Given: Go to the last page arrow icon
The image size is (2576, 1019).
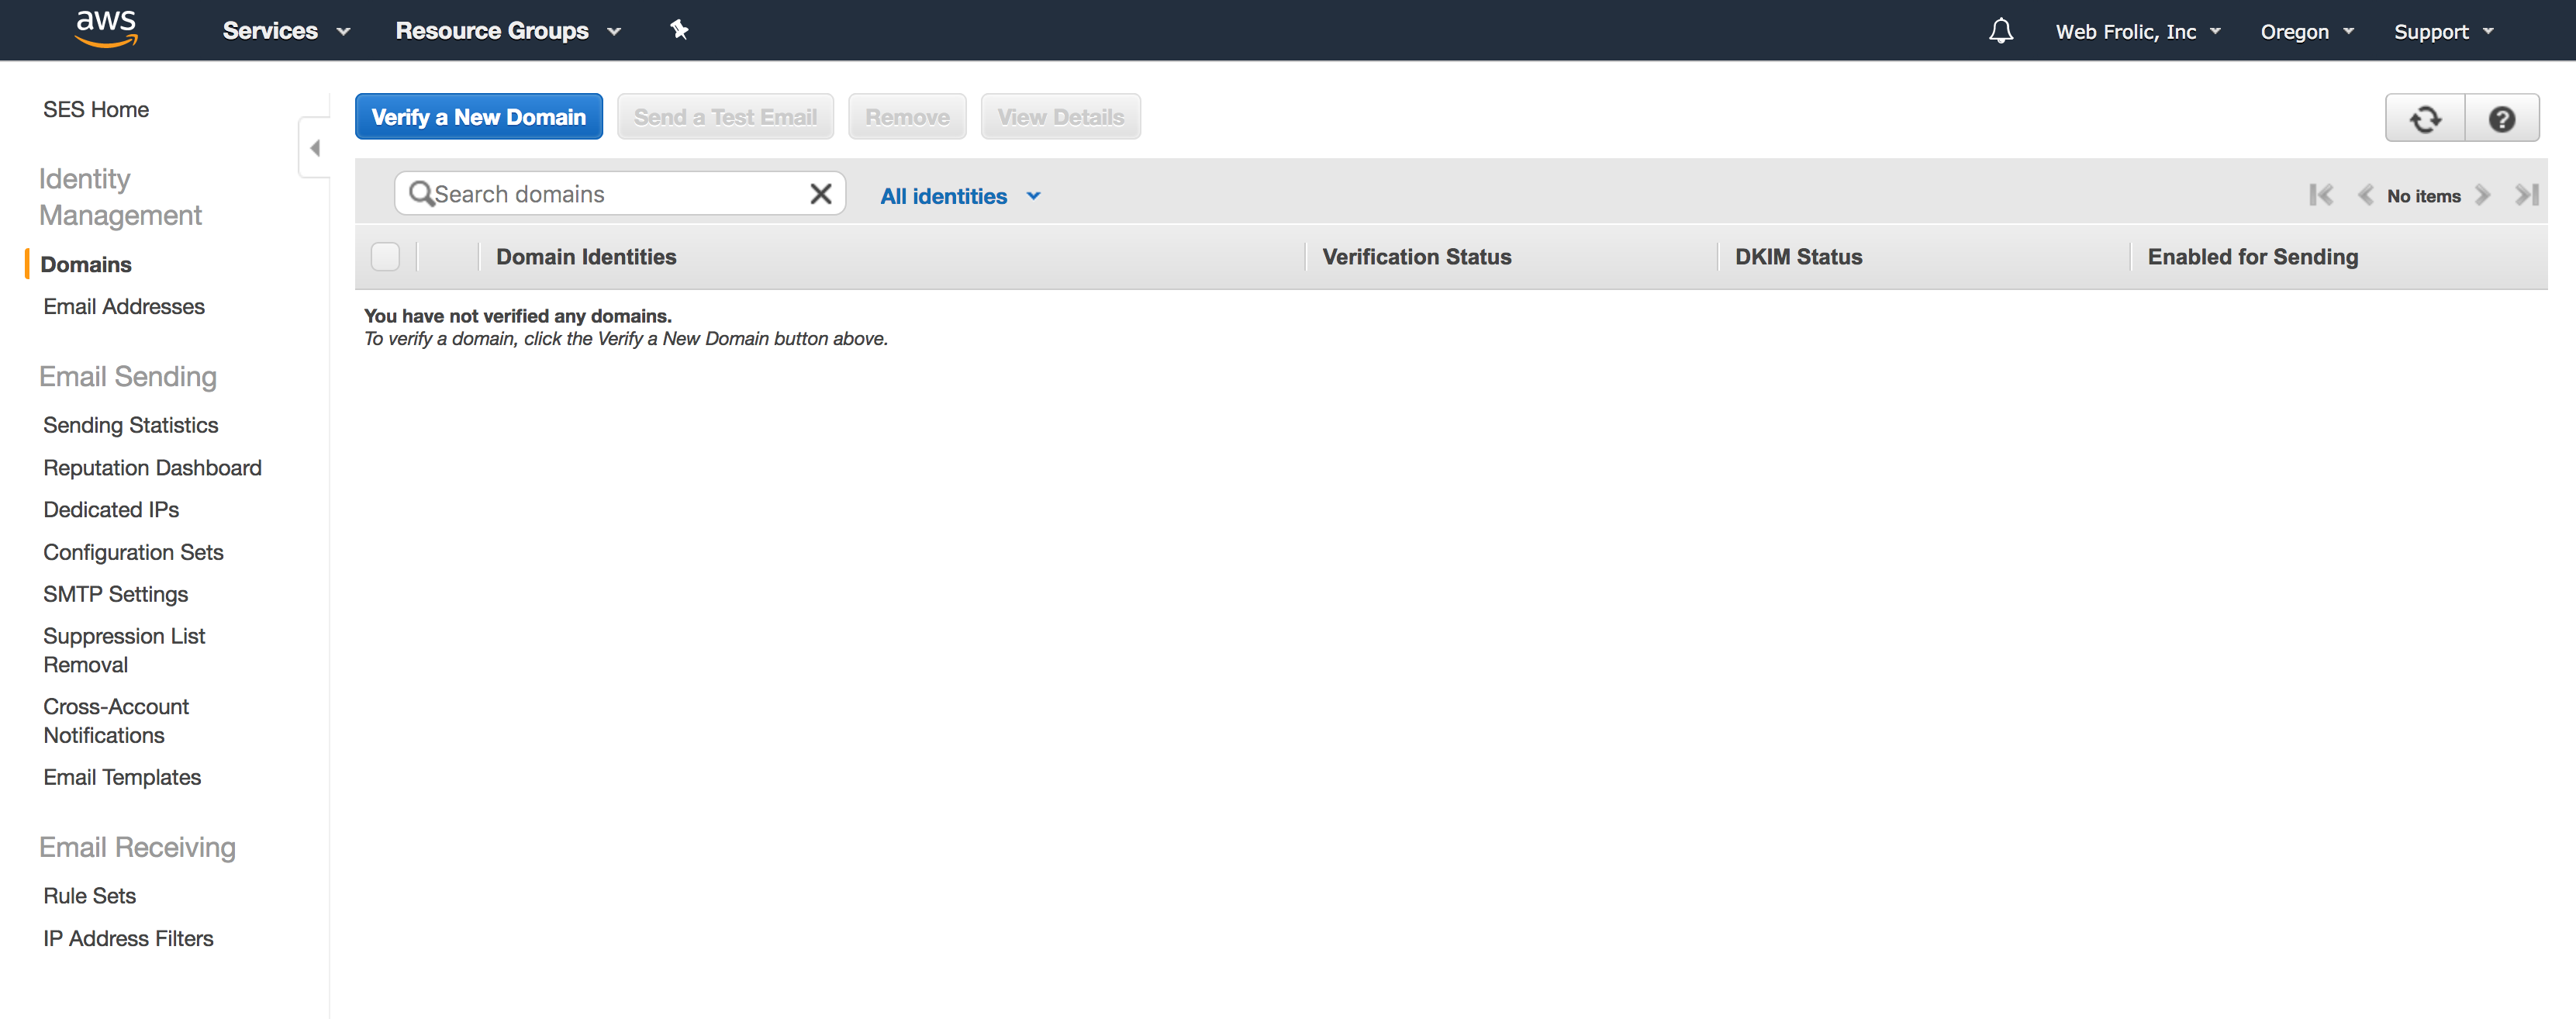Looking at the screenshot, I should click(x=2526, y=195).
